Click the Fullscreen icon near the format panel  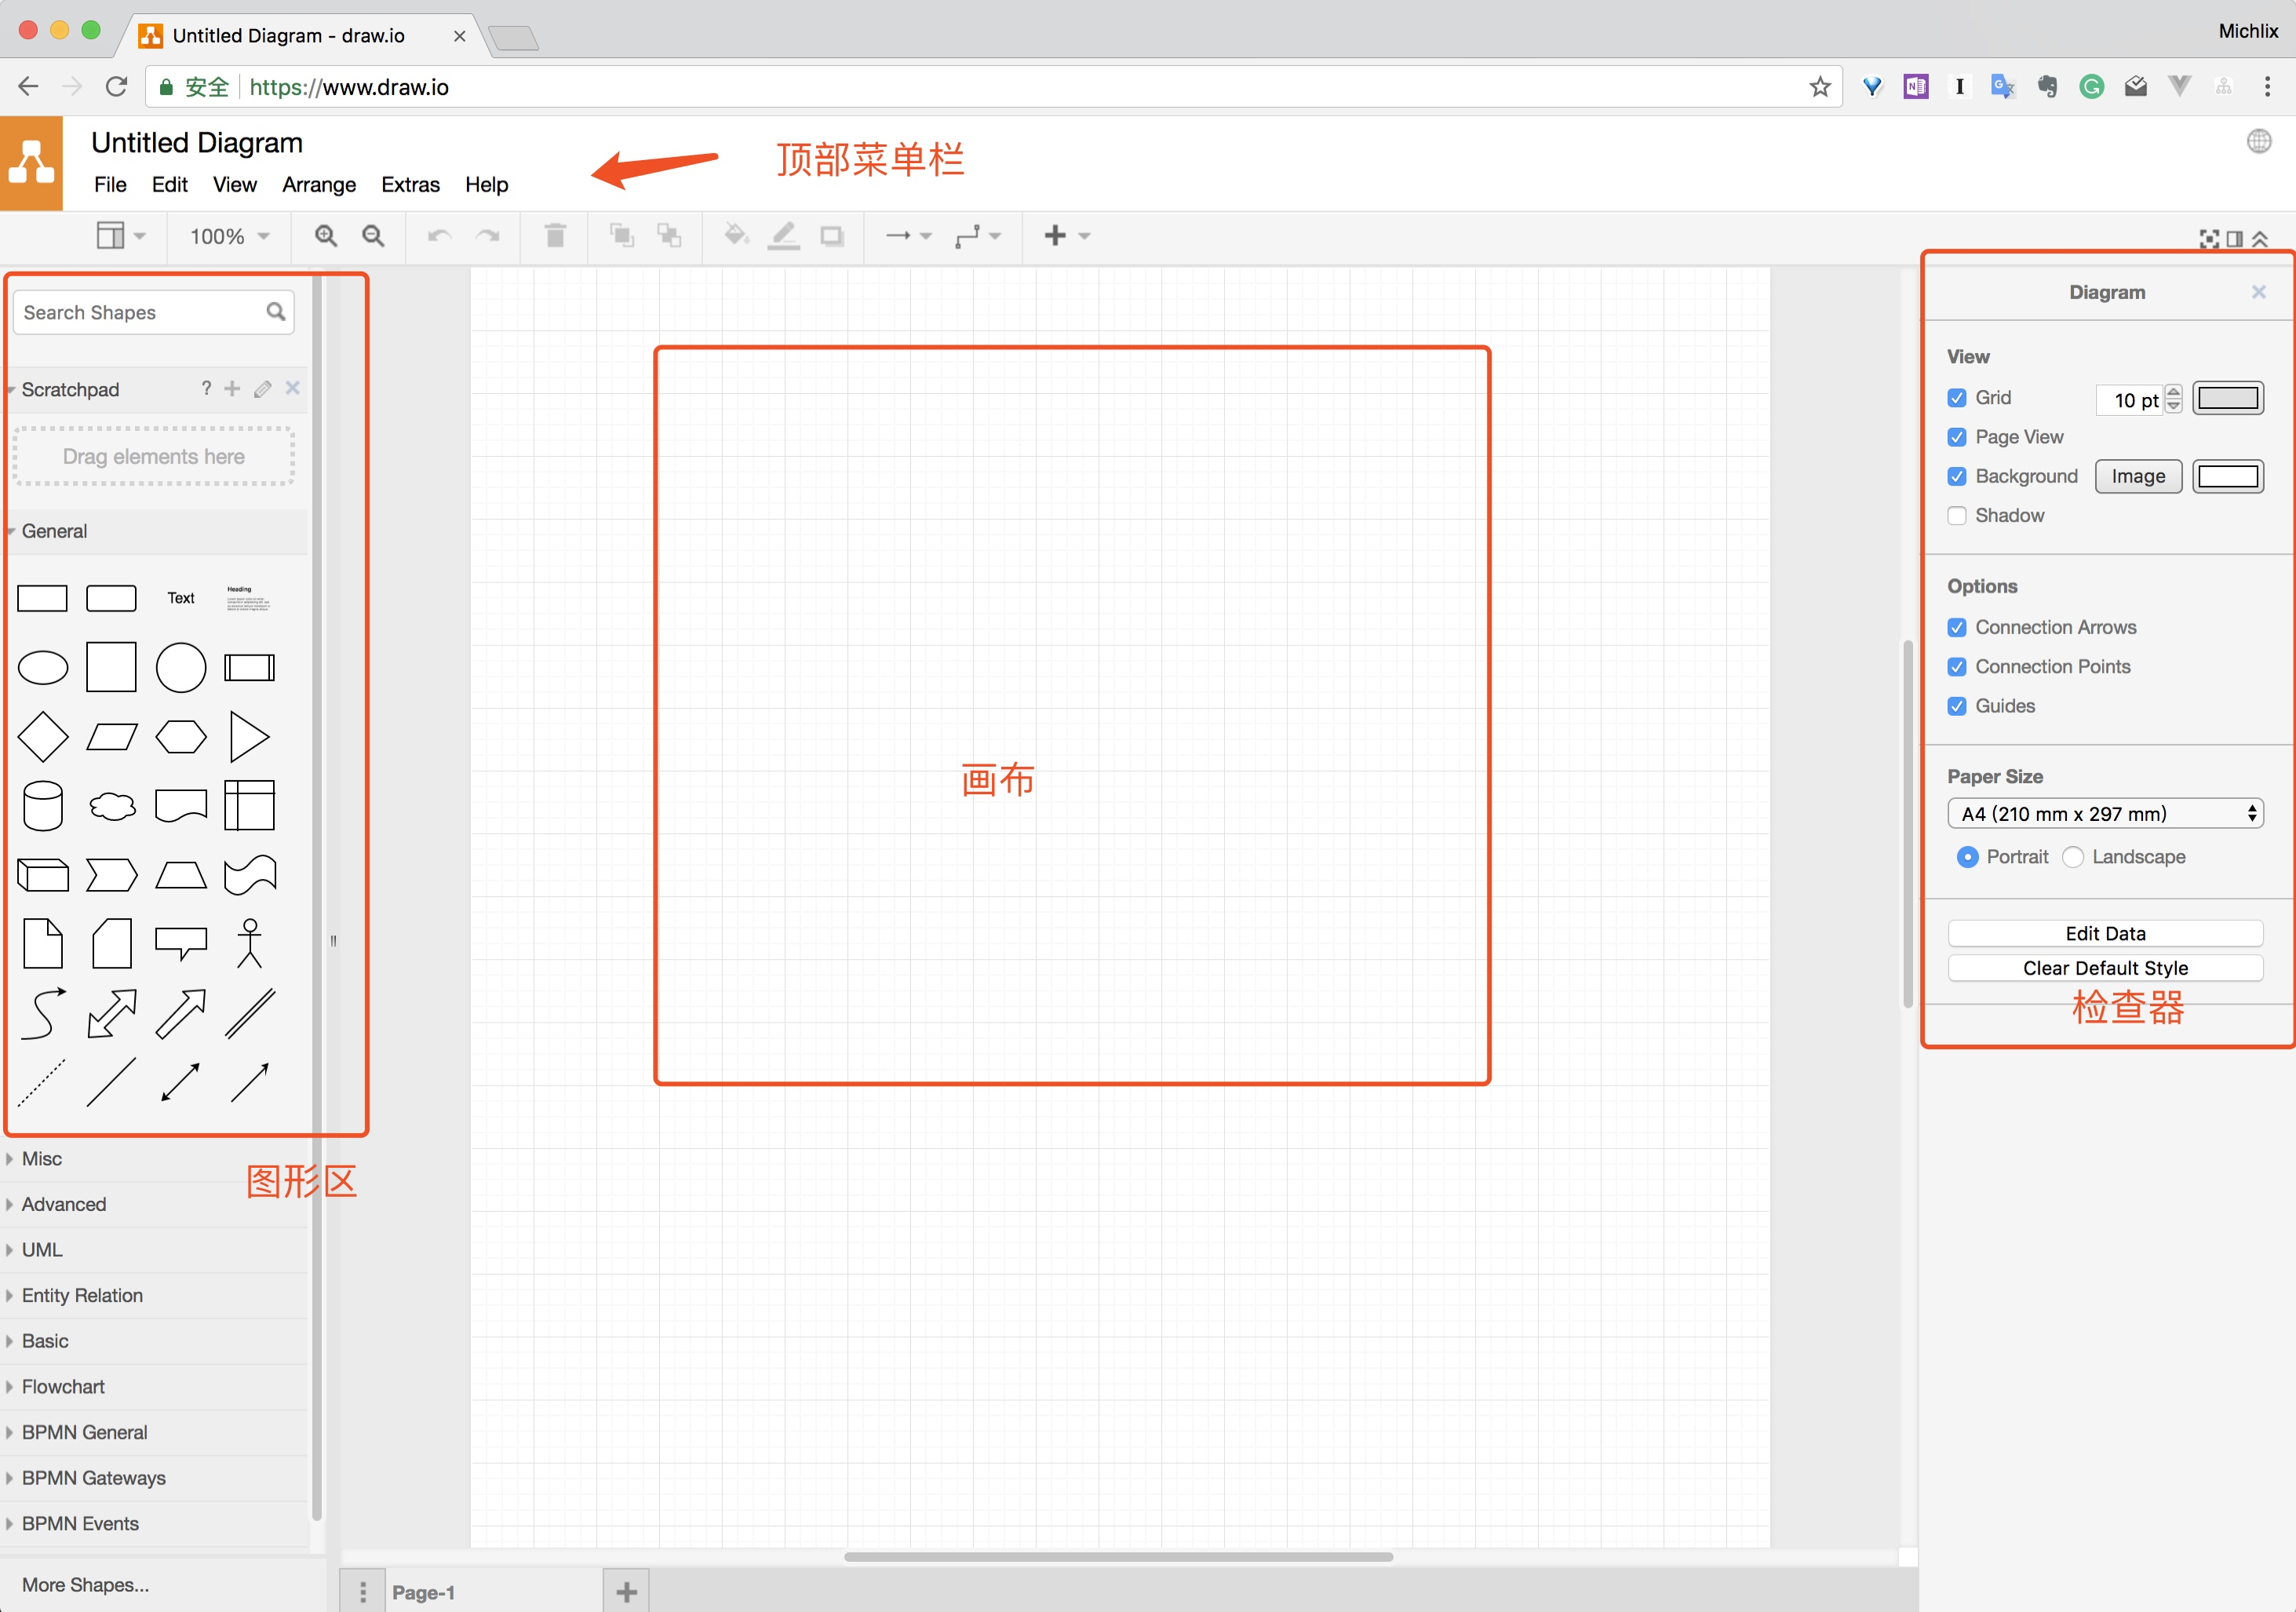pos(2210,238)
